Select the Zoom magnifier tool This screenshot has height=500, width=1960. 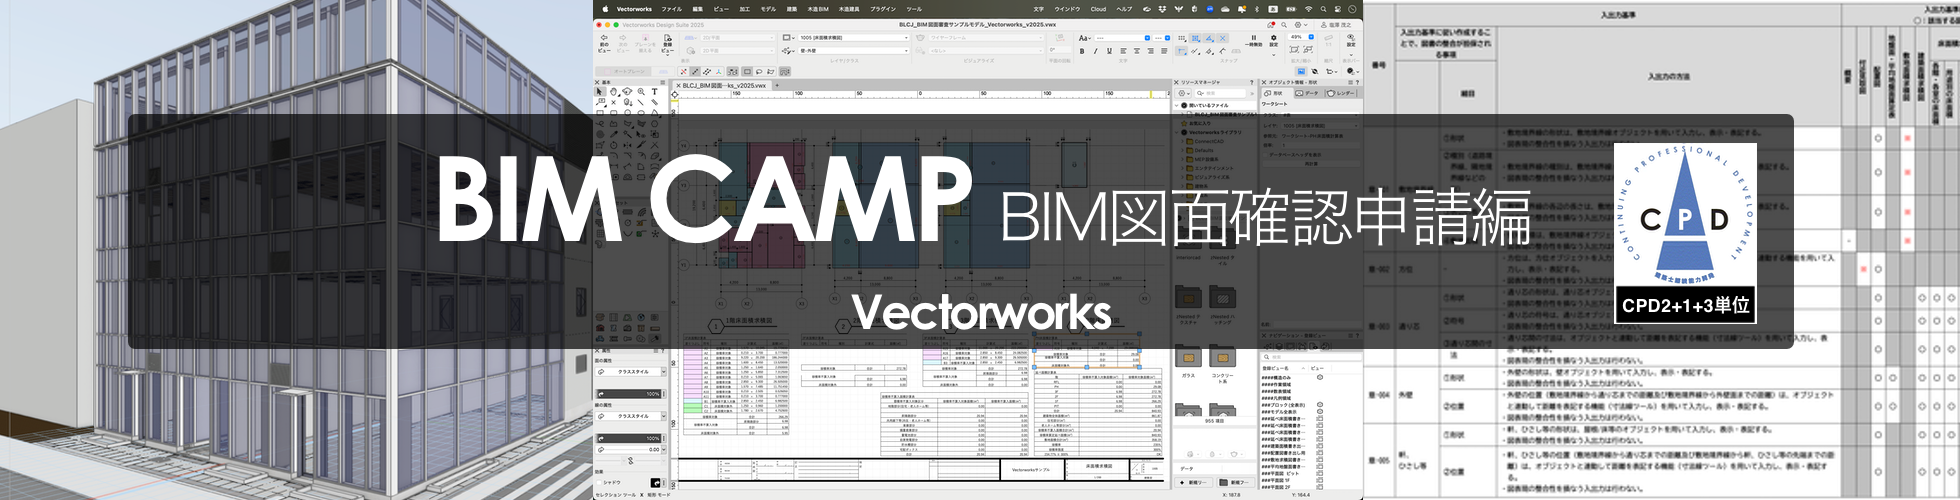(x=641, y=92)
